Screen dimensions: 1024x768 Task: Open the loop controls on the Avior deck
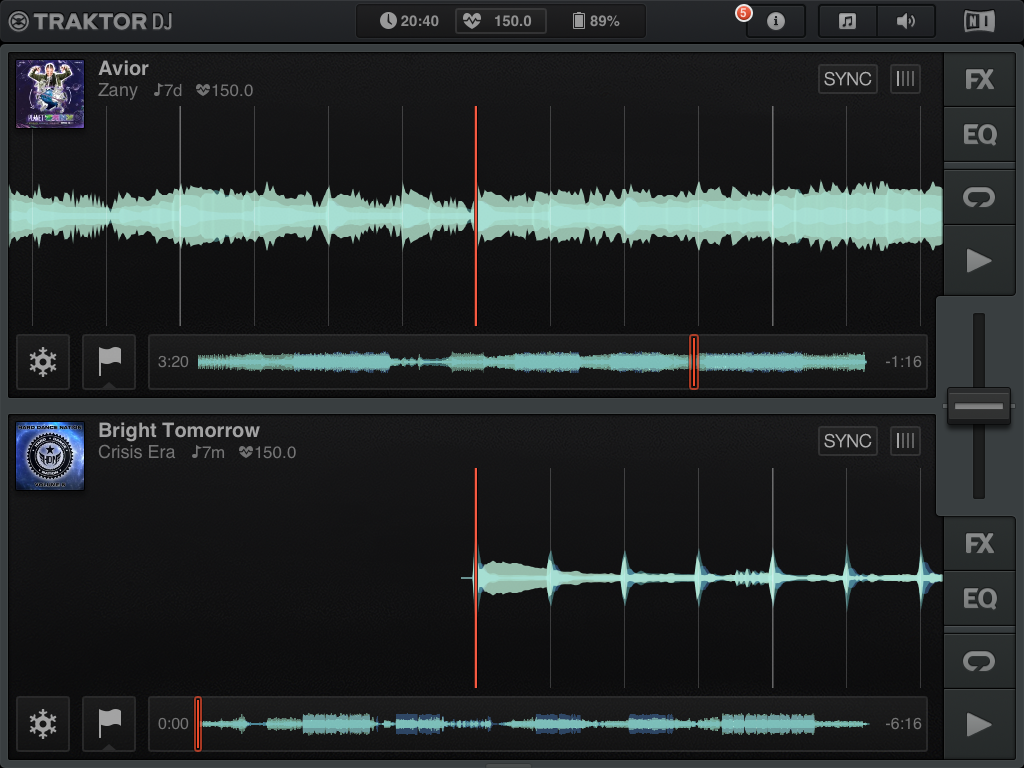point(979,198)
